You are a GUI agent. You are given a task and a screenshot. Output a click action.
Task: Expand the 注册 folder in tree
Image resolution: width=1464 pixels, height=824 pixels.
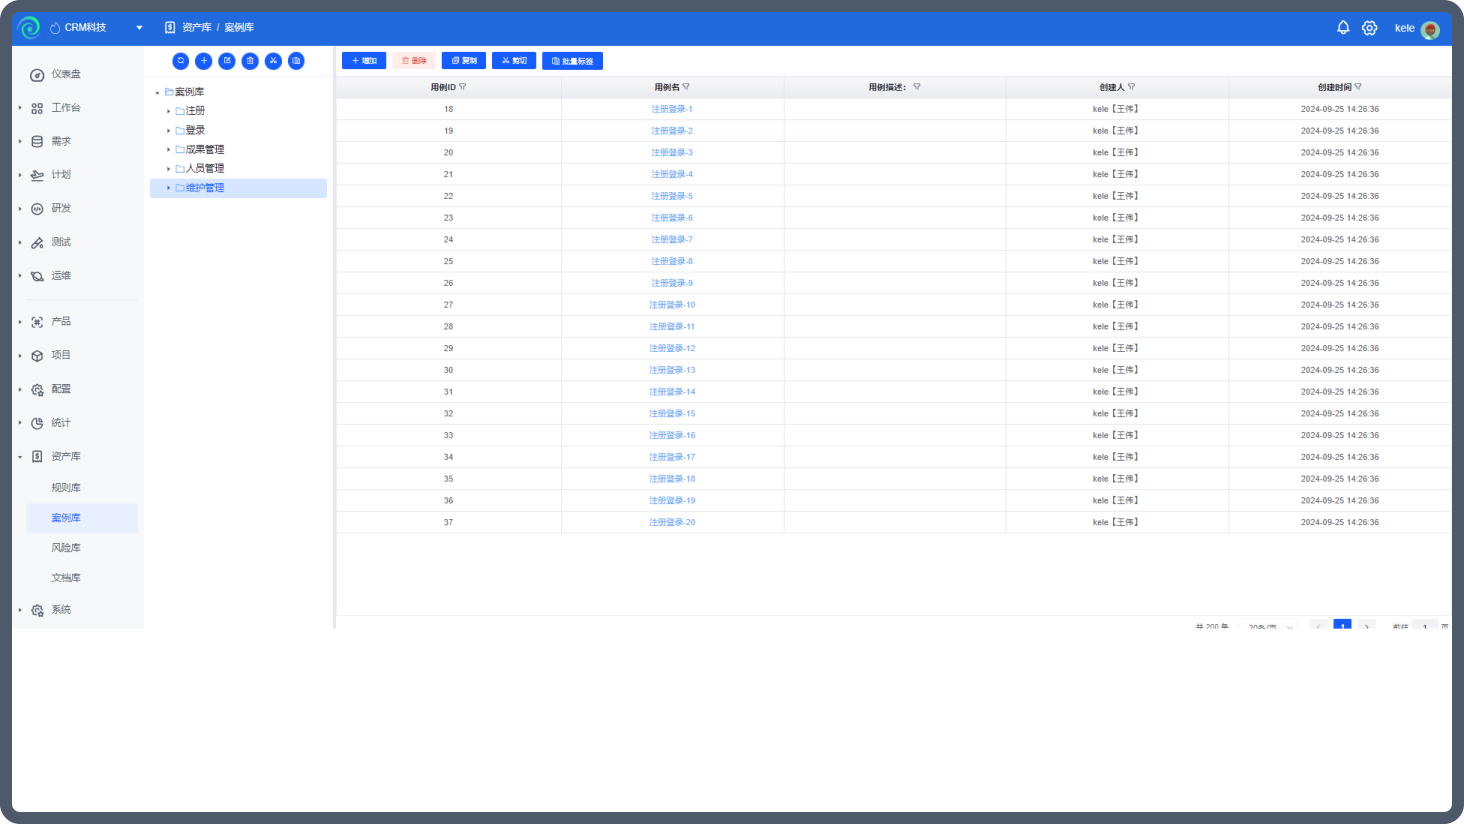pyautogui.click(x=169, y=111)
